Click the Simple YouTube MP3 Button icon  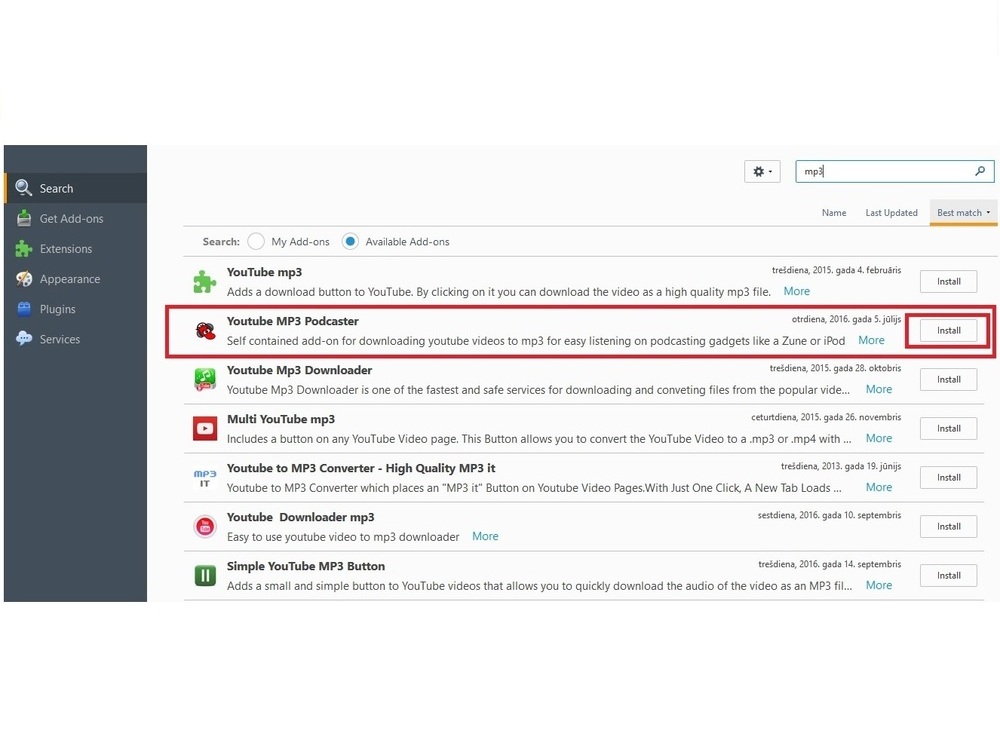[x=205, y=576]
